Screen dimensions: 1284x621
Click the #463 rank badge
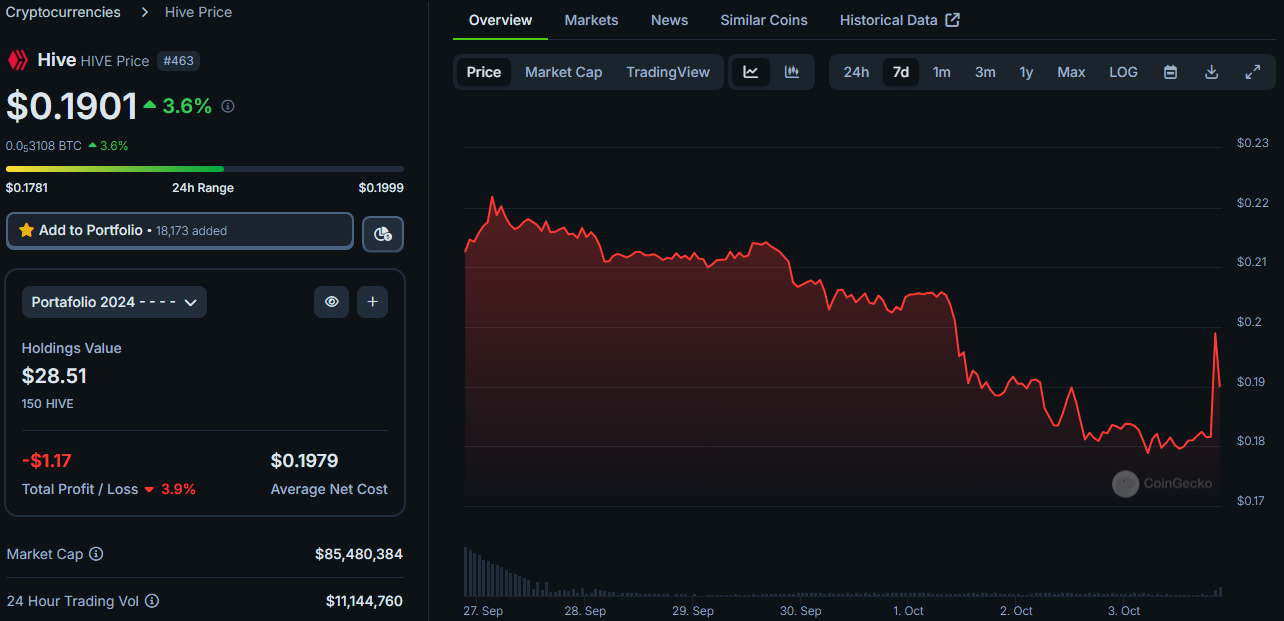coord(178,61)
